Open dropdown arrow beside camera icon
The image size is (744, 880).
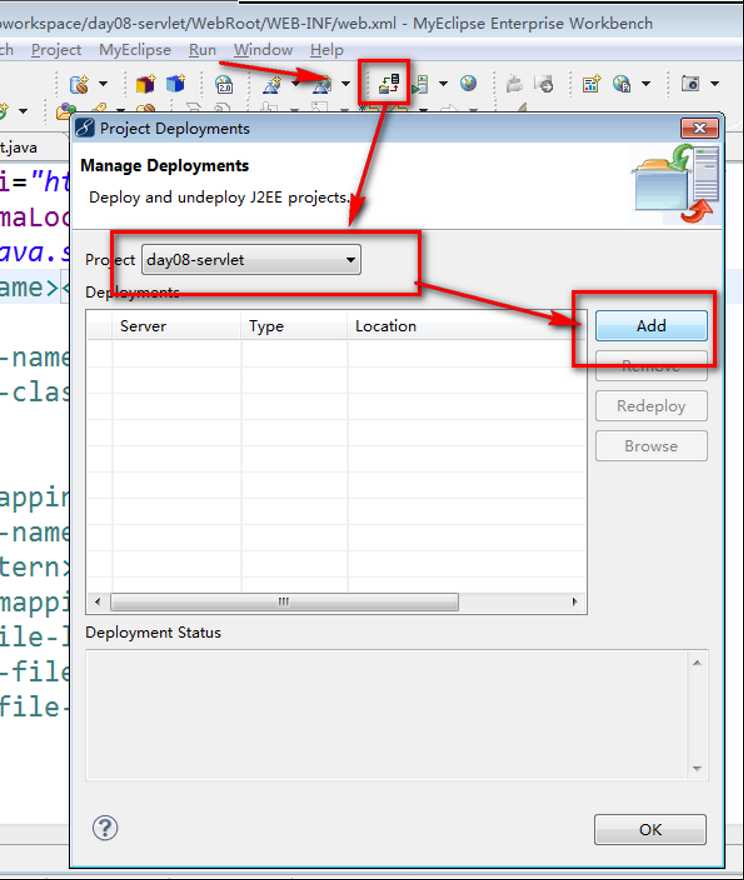714,84
